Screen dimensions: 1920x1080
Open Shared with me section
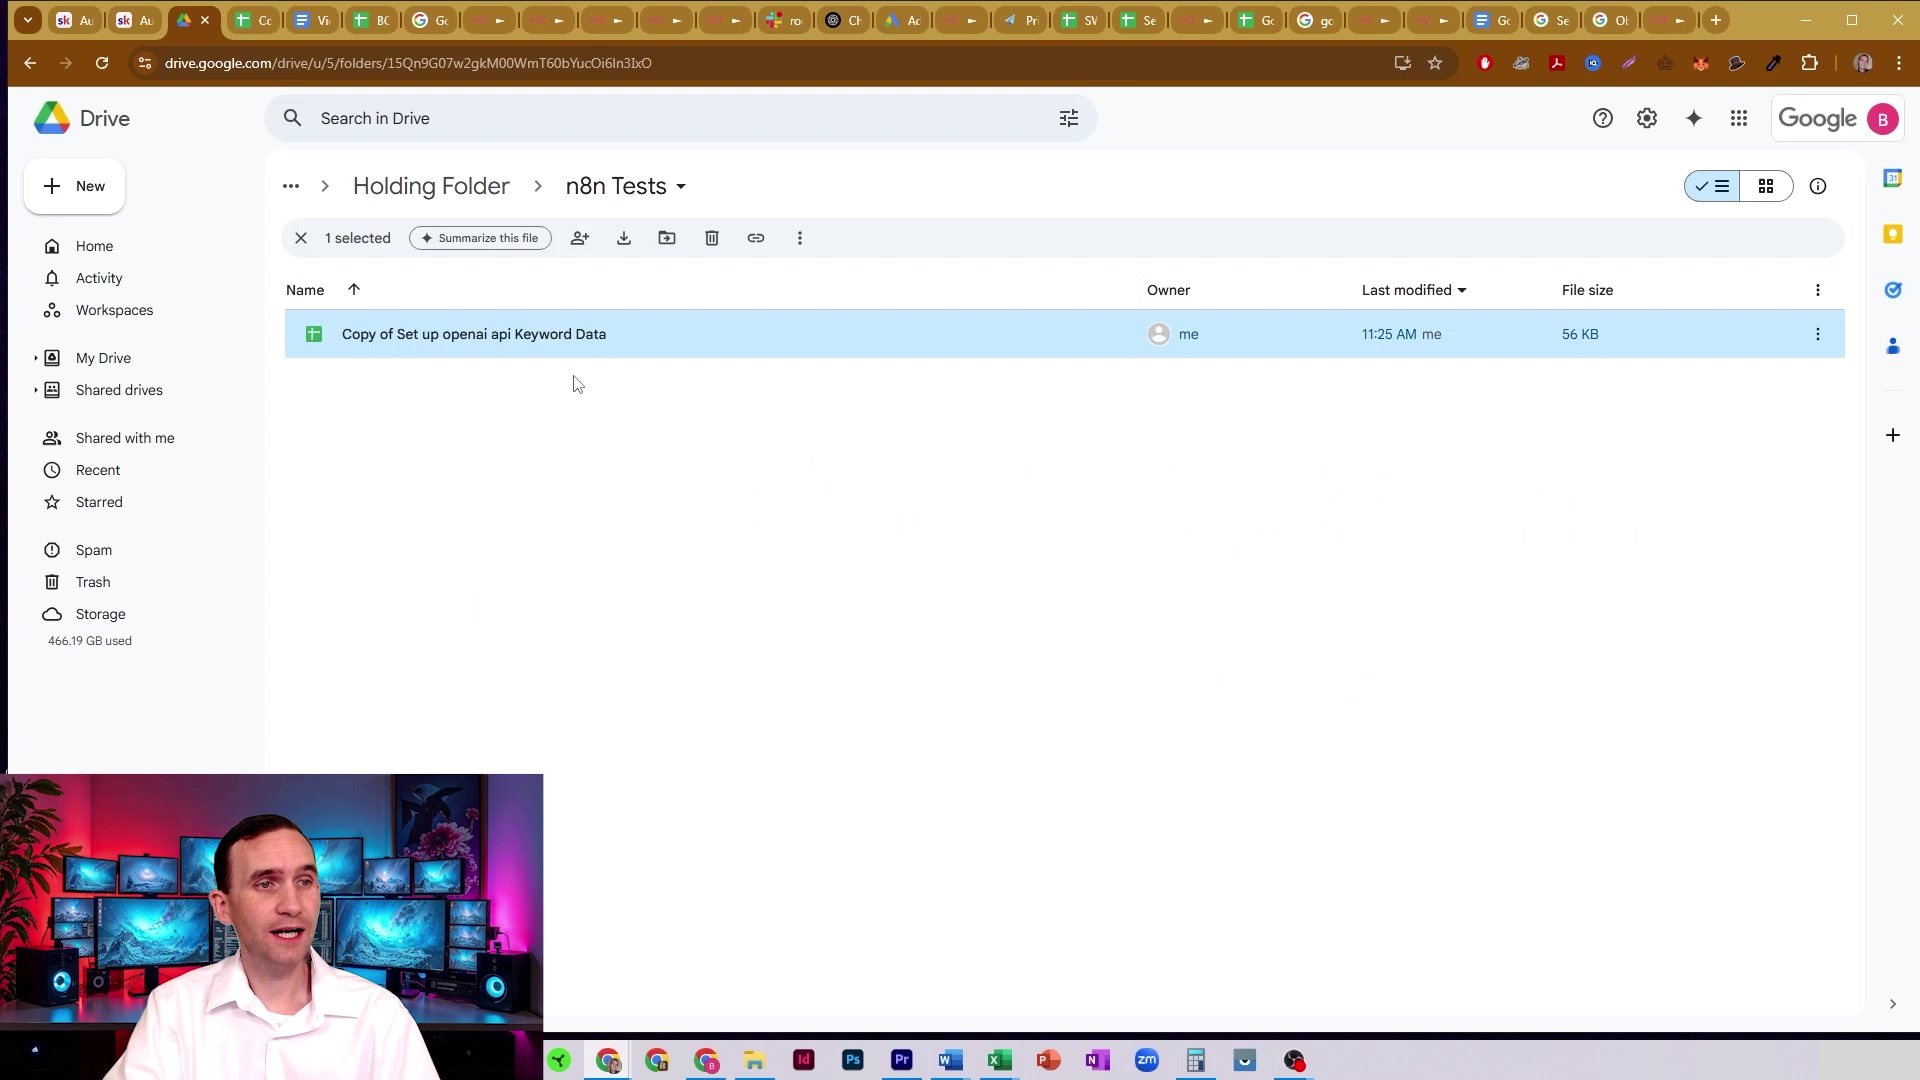click(125, 438)
